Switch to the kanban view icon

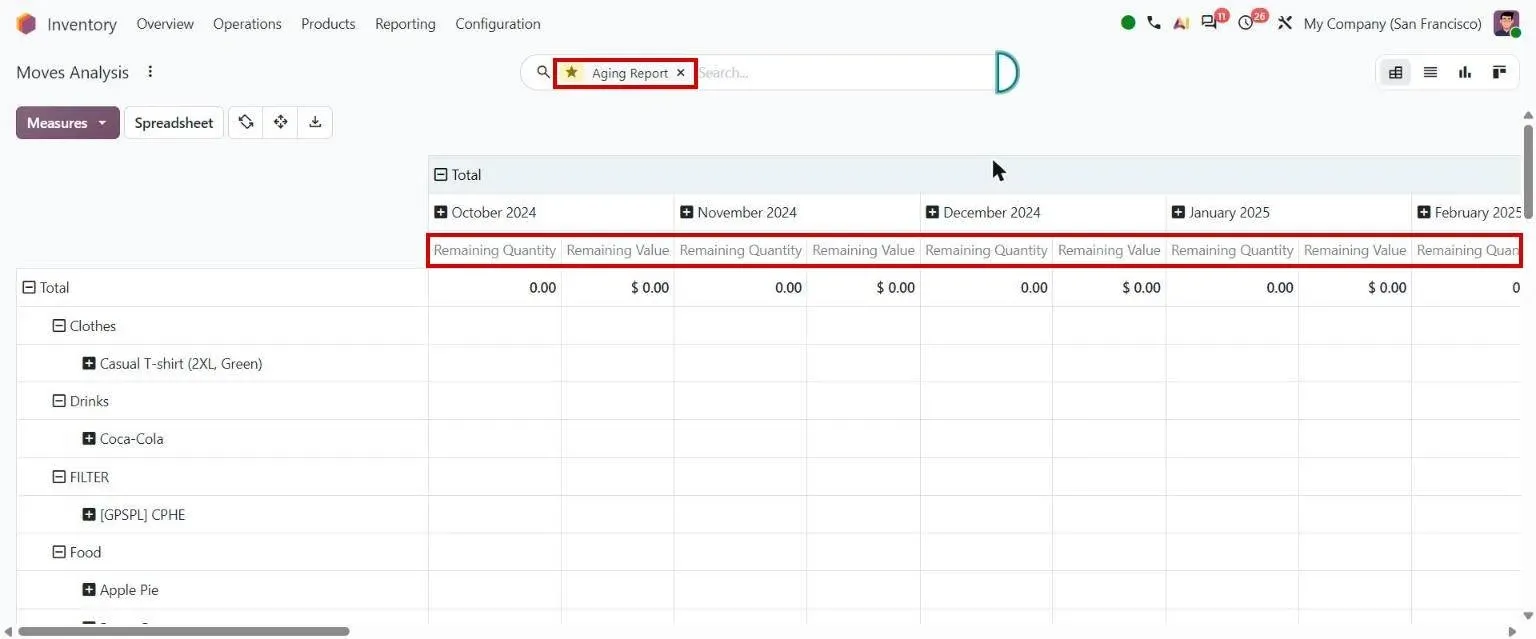coord(1499,72)
